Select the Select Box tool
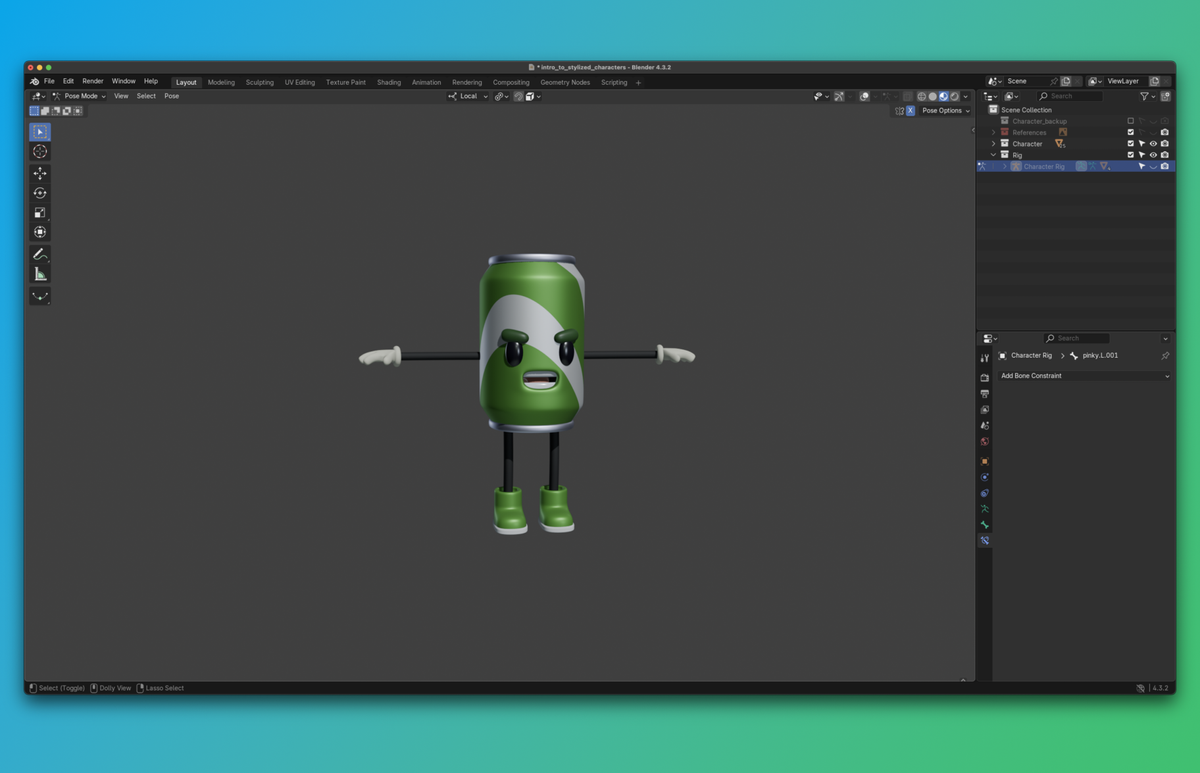 pyautogui.click(x=40, y=132)
